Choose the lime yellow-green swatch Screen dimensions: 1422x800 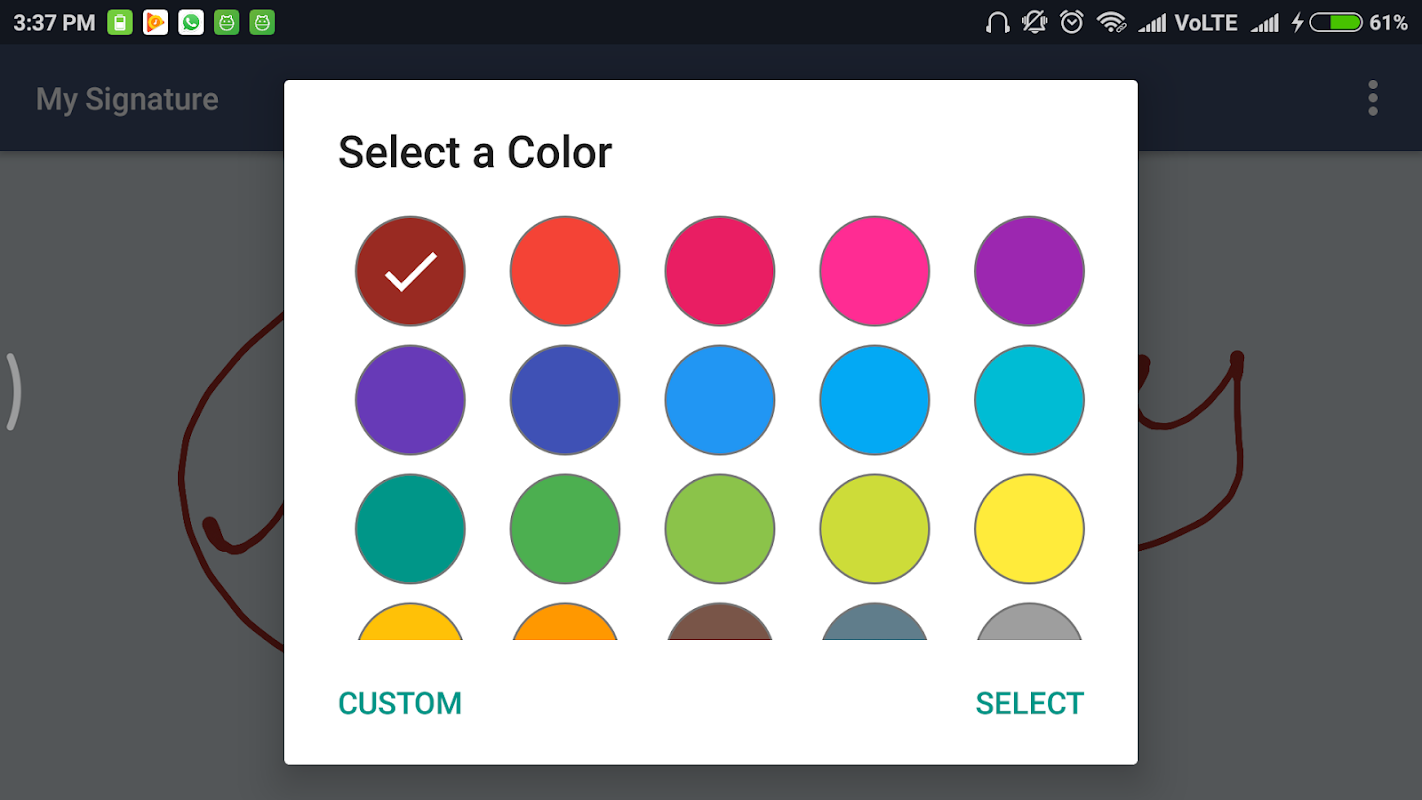click(874, 529)
